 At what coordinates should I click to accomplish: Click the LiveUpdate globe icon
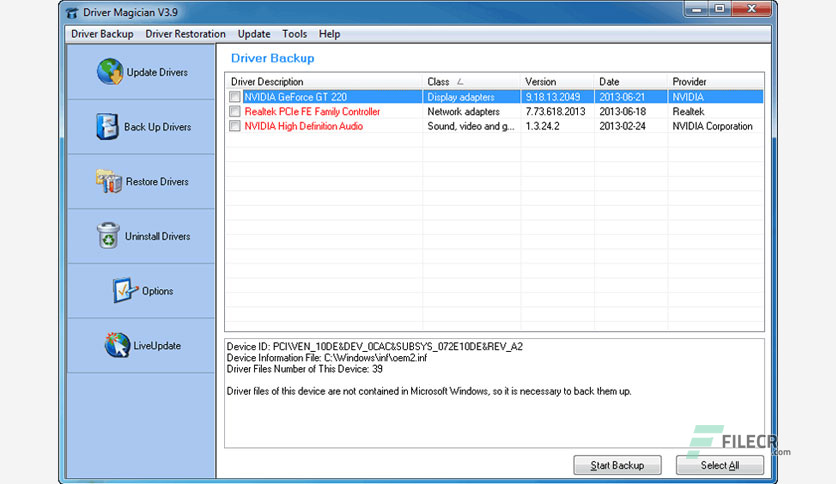pyautogui.click(x=117, y=345)
